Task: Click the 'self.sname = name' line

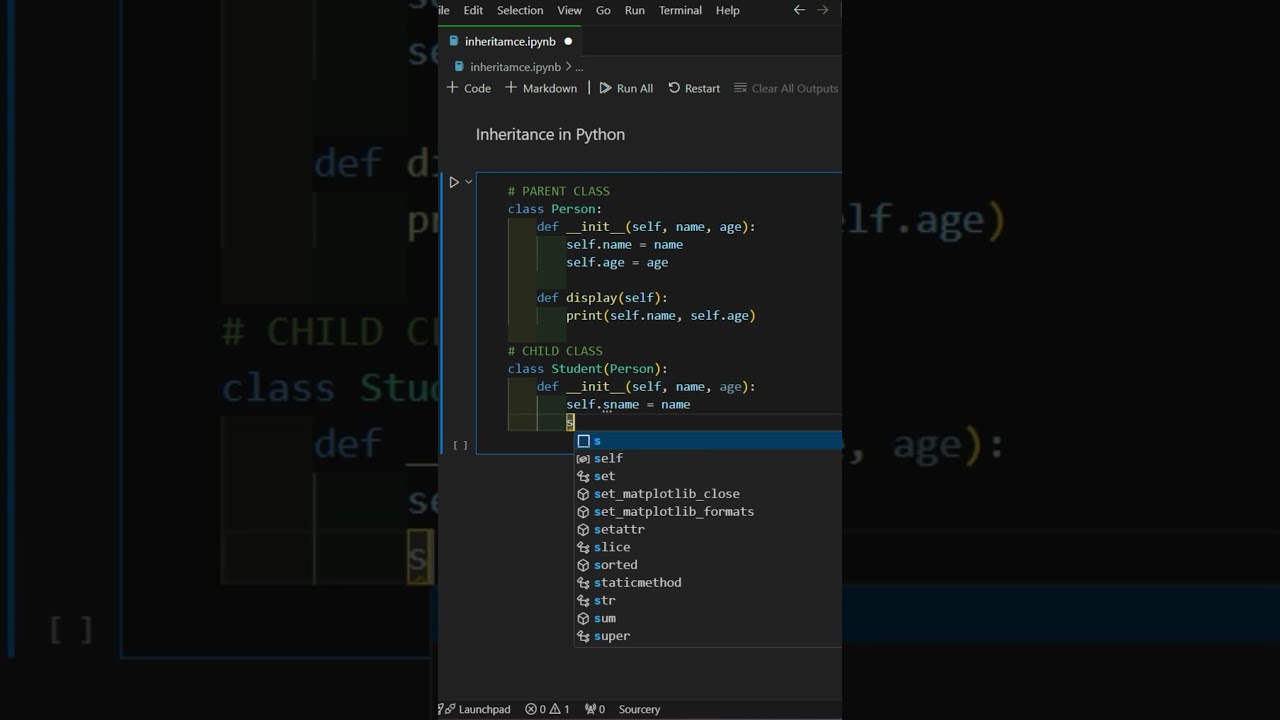Action: (628, 404)
